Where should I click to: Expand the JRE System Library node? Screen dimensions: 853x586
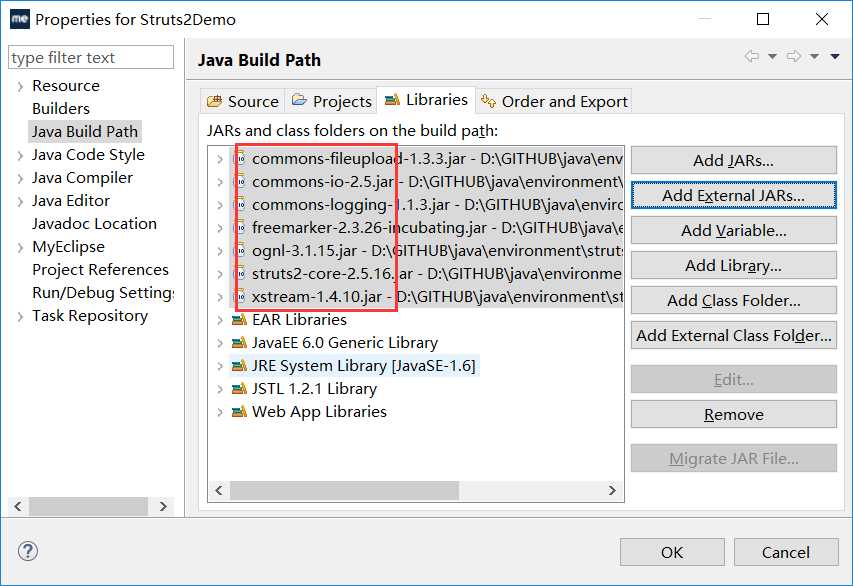click(x=220, y=367)
